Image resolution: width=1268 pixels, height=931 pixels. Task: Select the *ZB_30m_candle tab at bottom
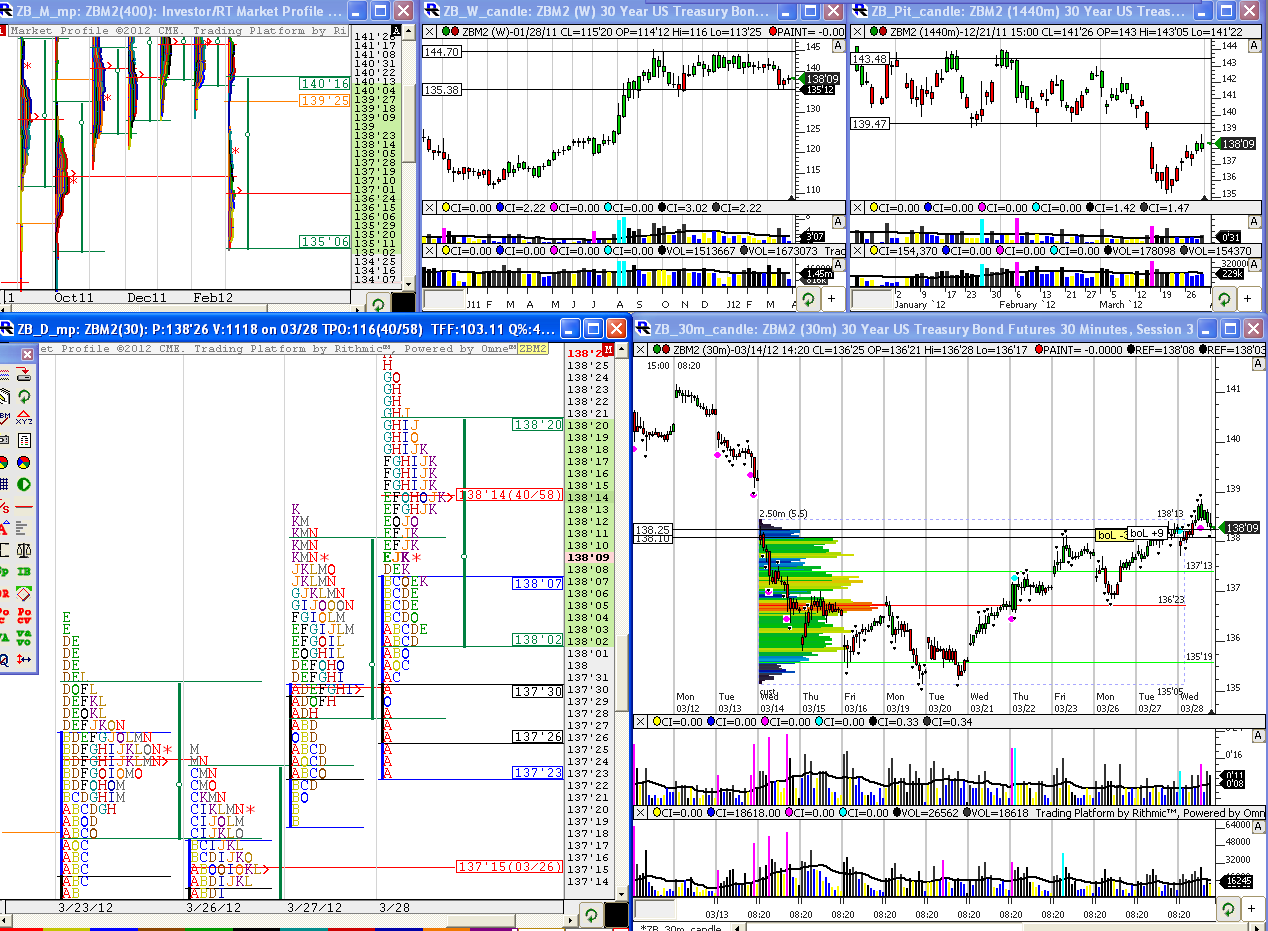[681, 927]
